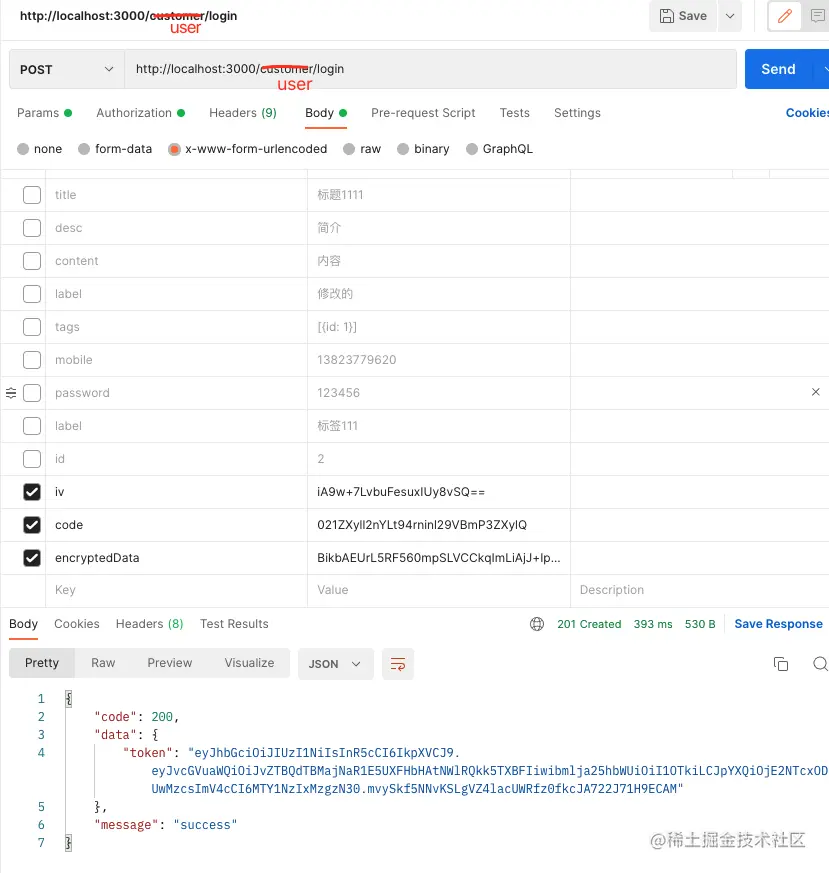
Task: Click the mobile value 13823779620
Action: 357,360
